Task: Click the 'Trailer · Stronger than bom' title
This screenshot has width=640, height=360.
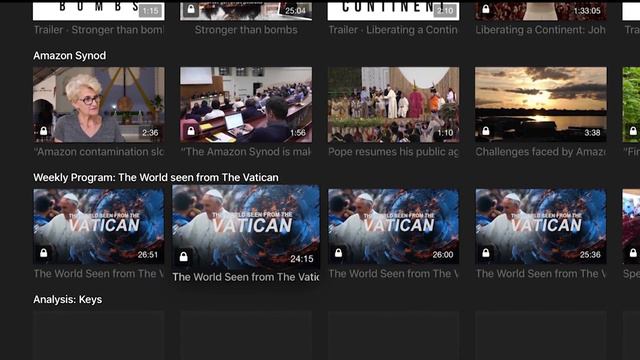Action: [99, 30]
